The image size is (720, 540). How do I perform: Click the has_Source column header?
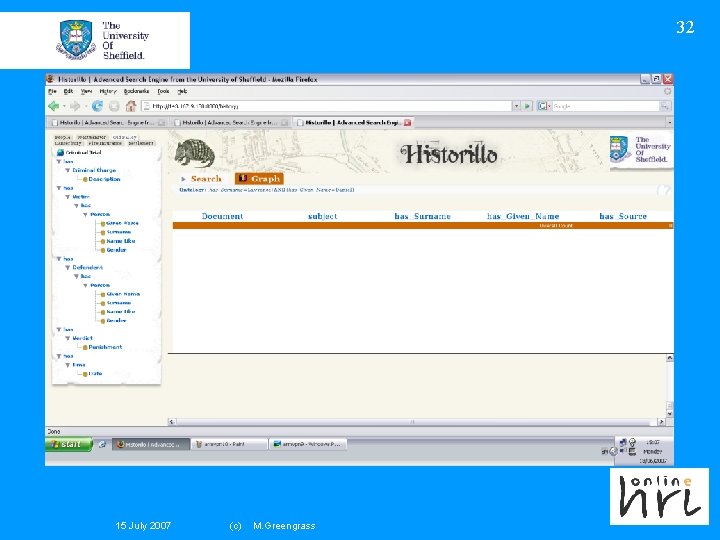(x=623, y=216)
